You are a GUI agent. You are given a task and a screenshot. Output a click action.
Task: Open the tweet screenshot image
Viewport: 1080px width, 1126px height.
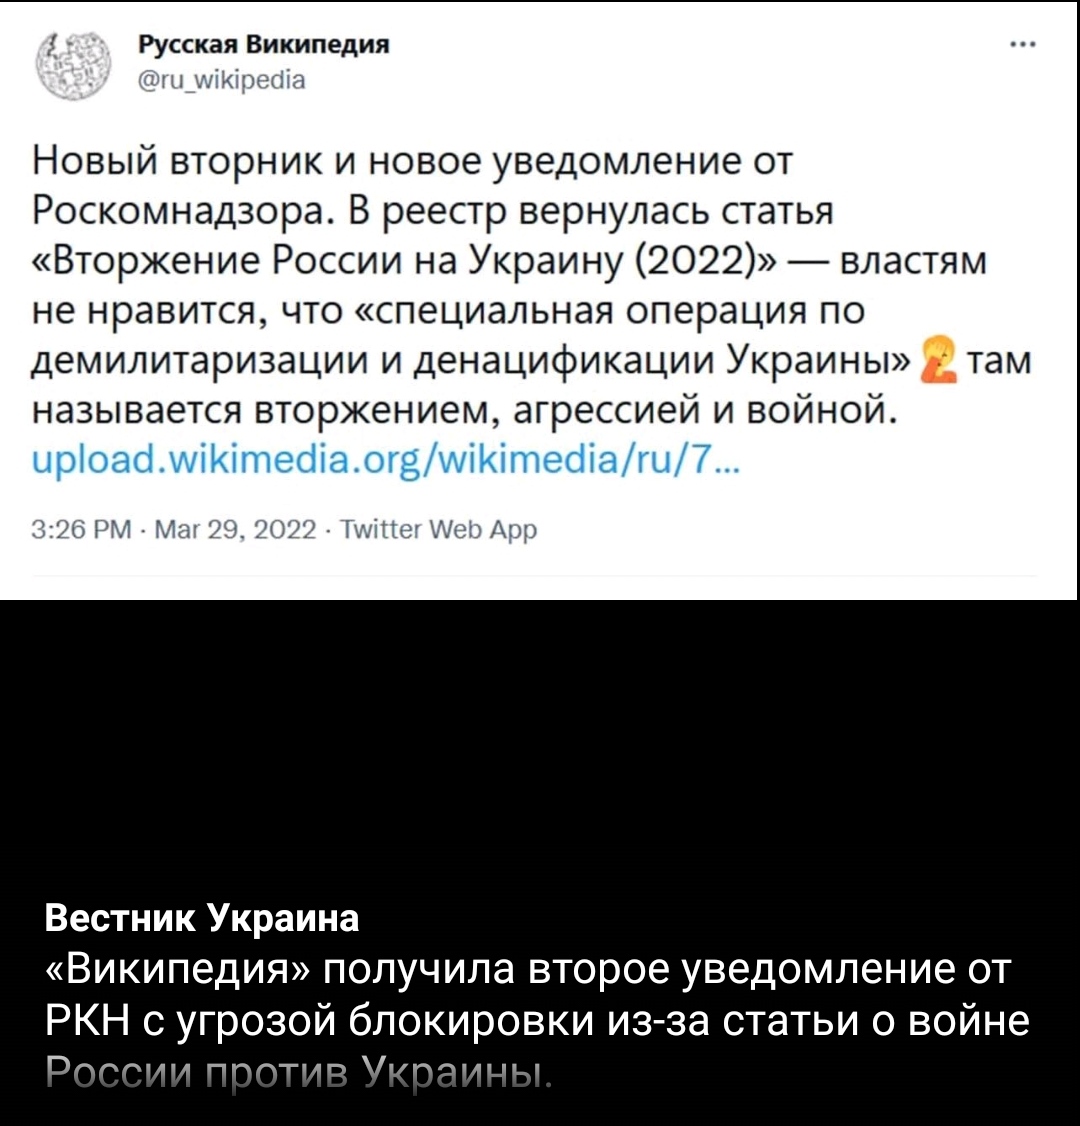pyautogui.click(x=539, y=300)
